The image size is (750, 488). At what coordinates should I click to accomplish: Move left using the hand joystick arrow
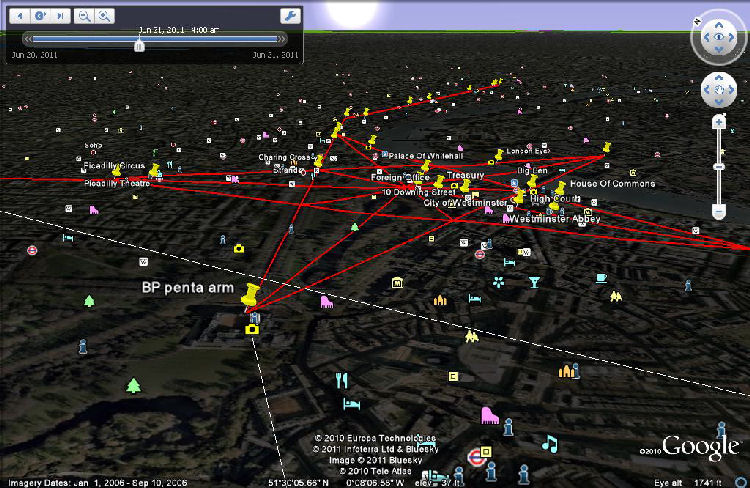[x=706, y=89]
